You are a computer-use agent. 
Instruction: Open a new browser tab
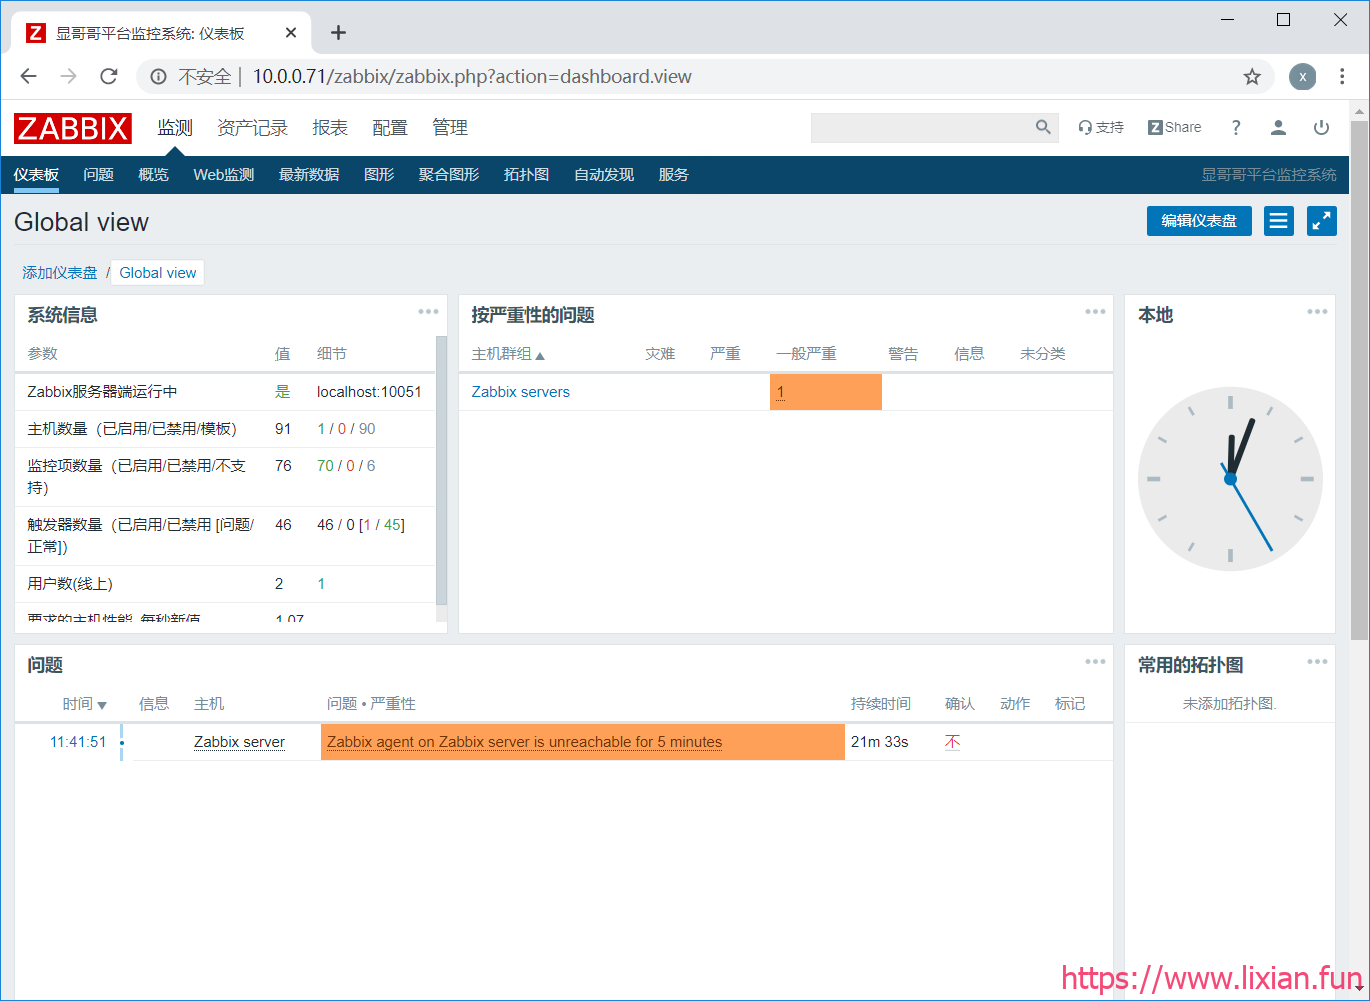click(x=338, y=33)
